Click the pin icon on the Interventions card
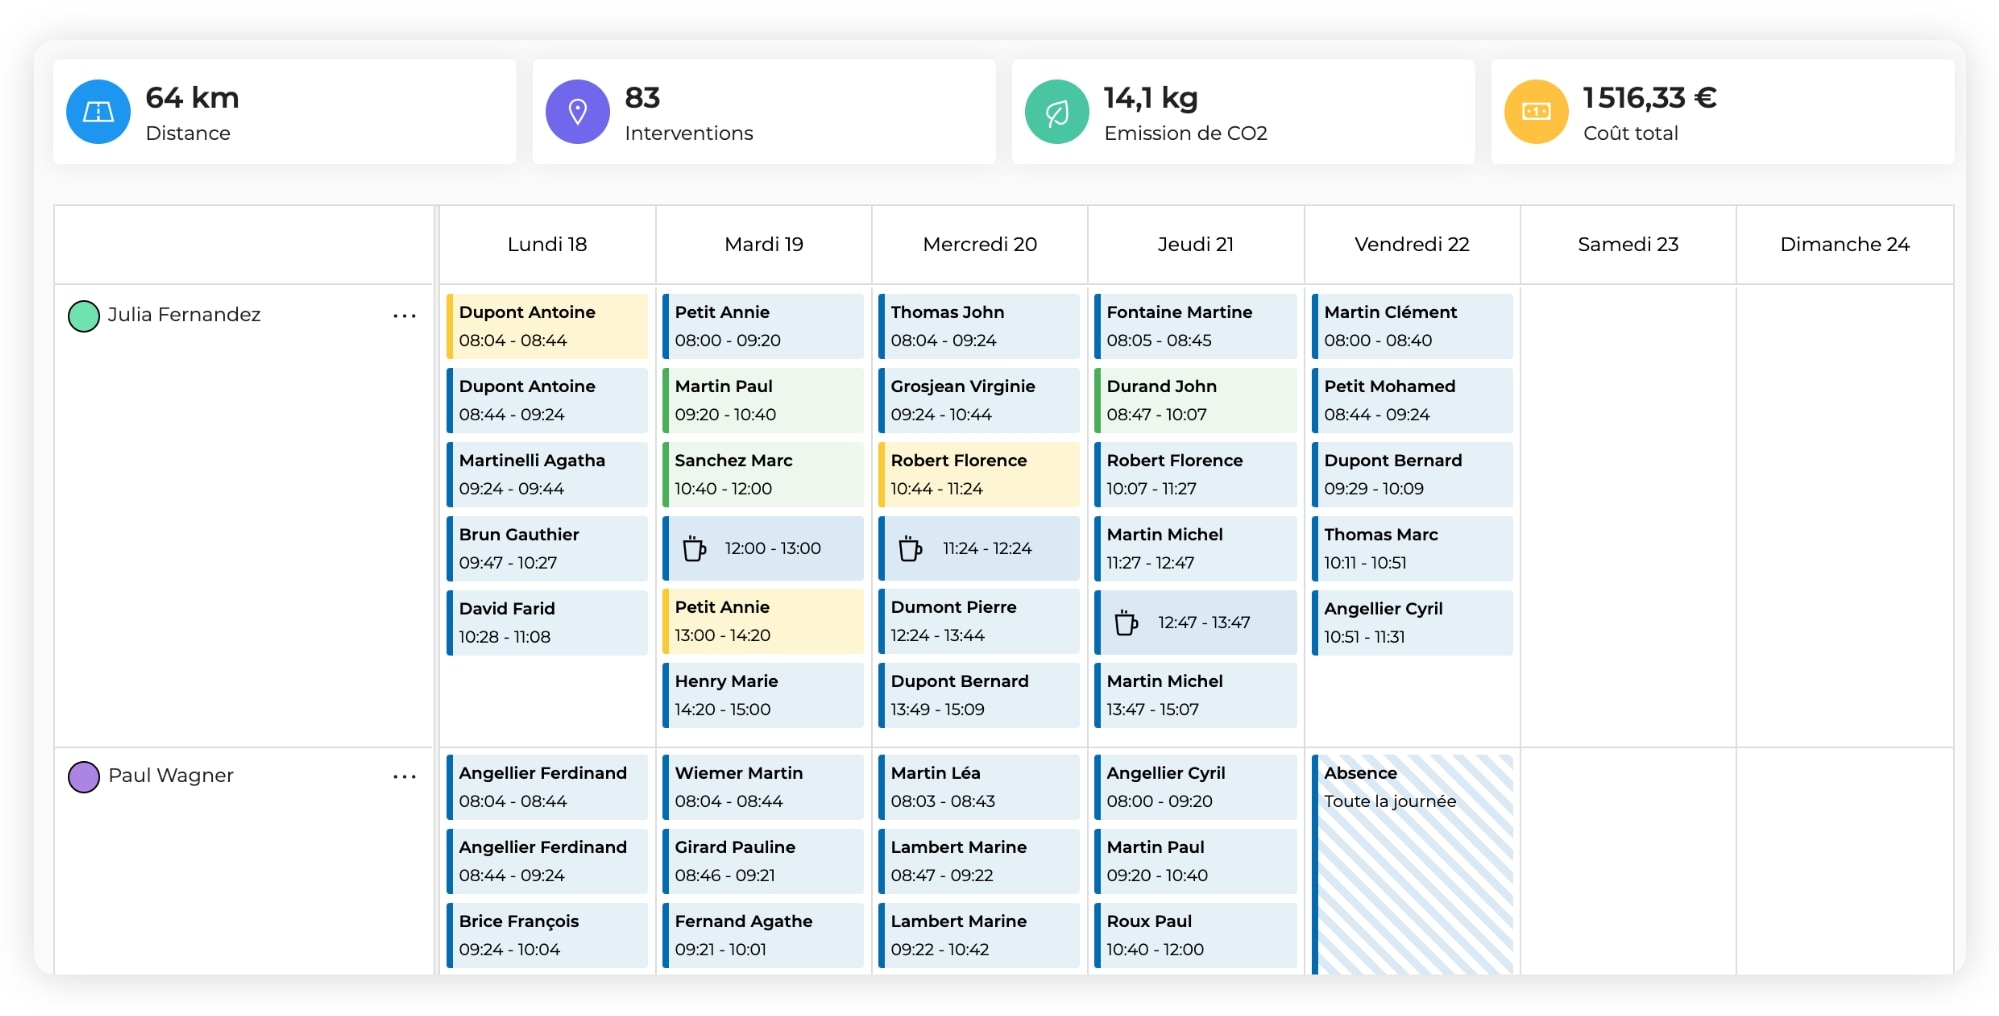Viewport: 1999px width, 1016px height. point(577,111)
